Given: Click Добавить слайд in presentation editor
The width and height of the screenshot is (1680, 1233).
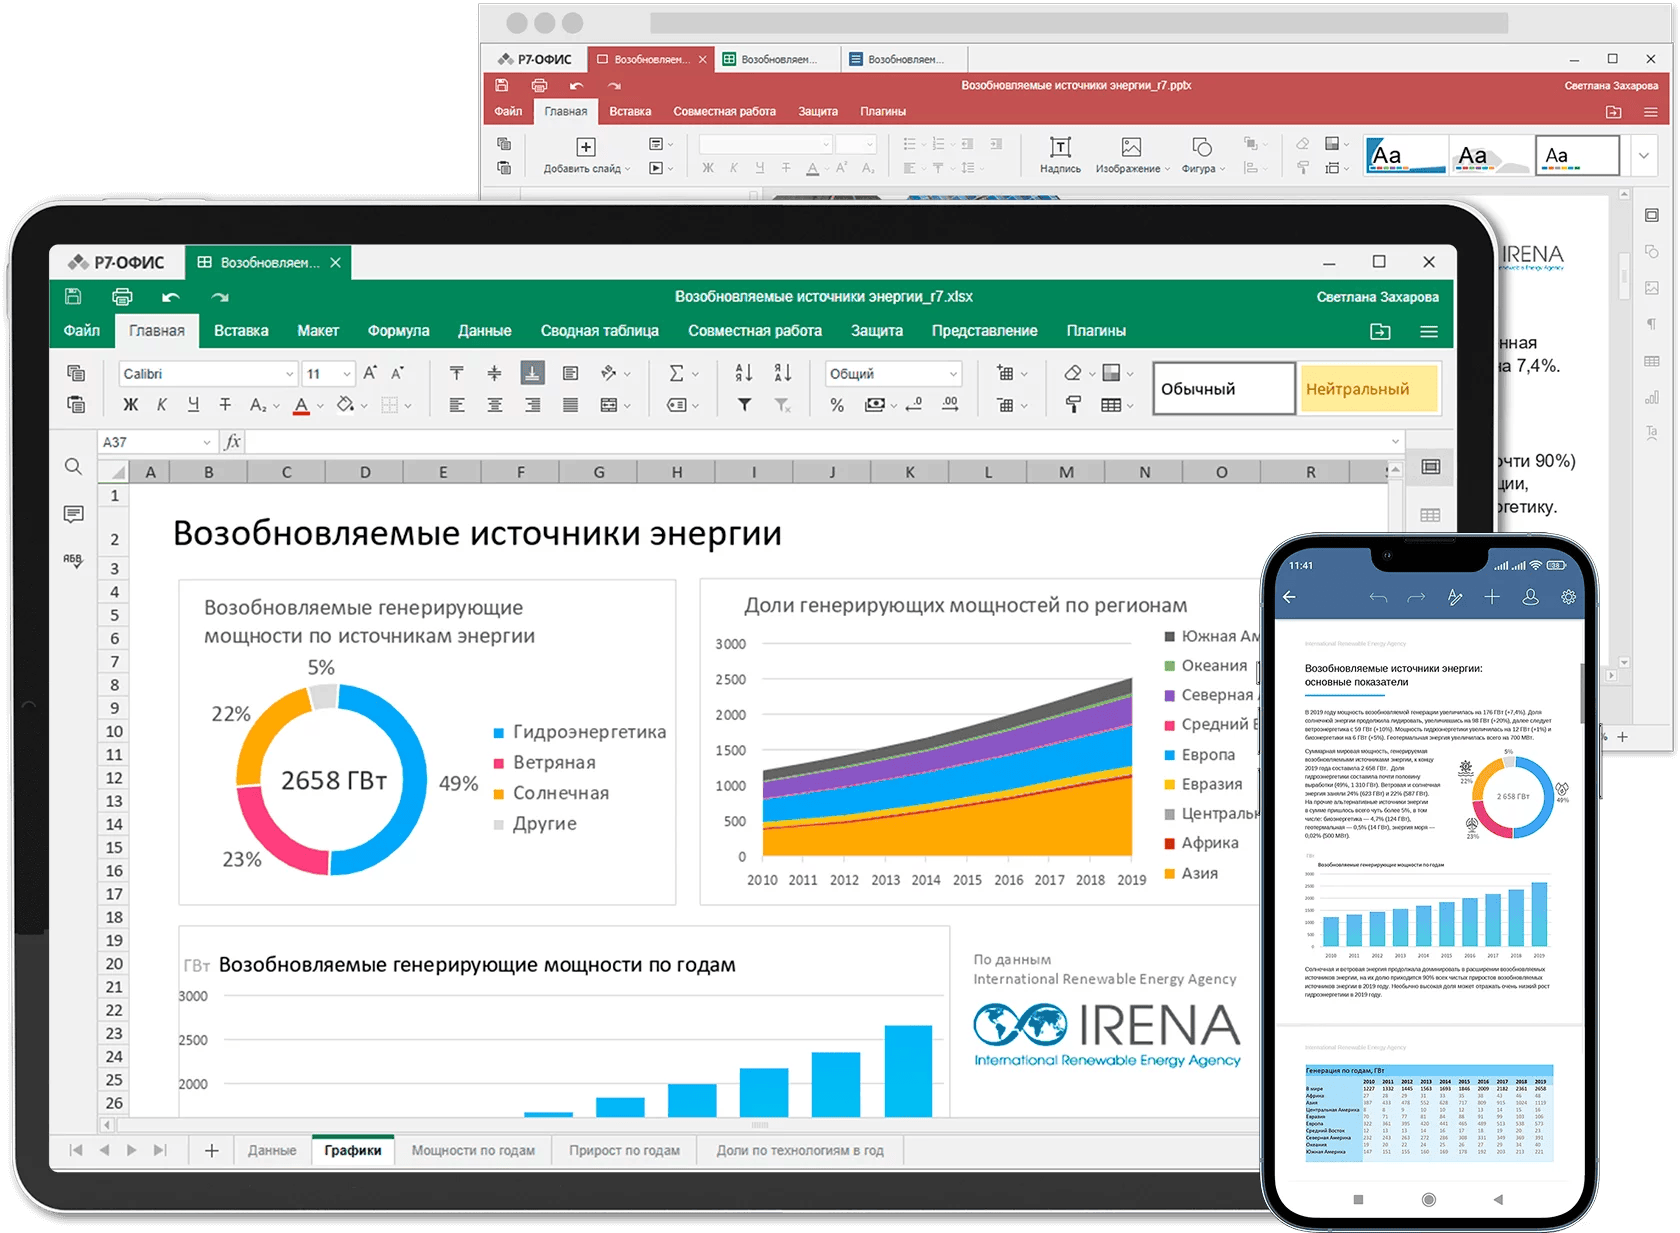Looking at the screenshot, I should pos(586,155).
